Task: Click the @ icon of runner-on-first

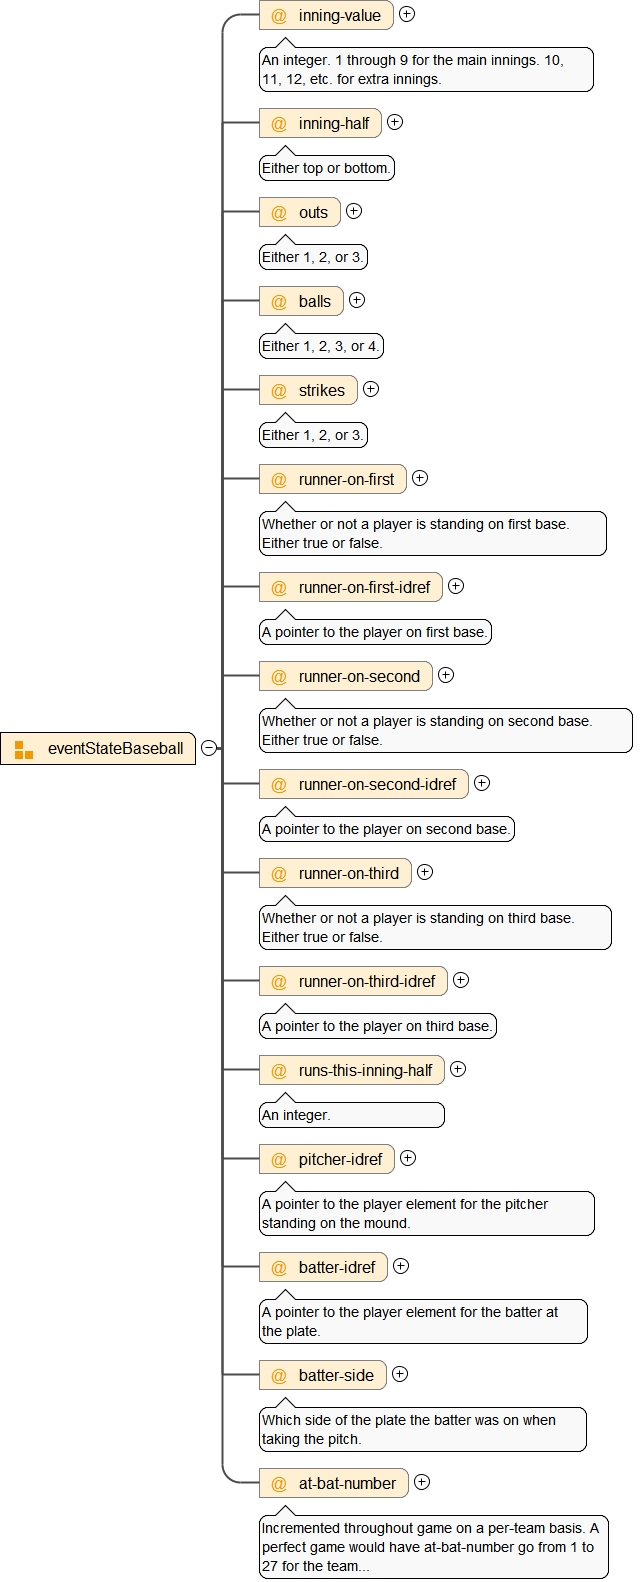Action: [279, 479]
